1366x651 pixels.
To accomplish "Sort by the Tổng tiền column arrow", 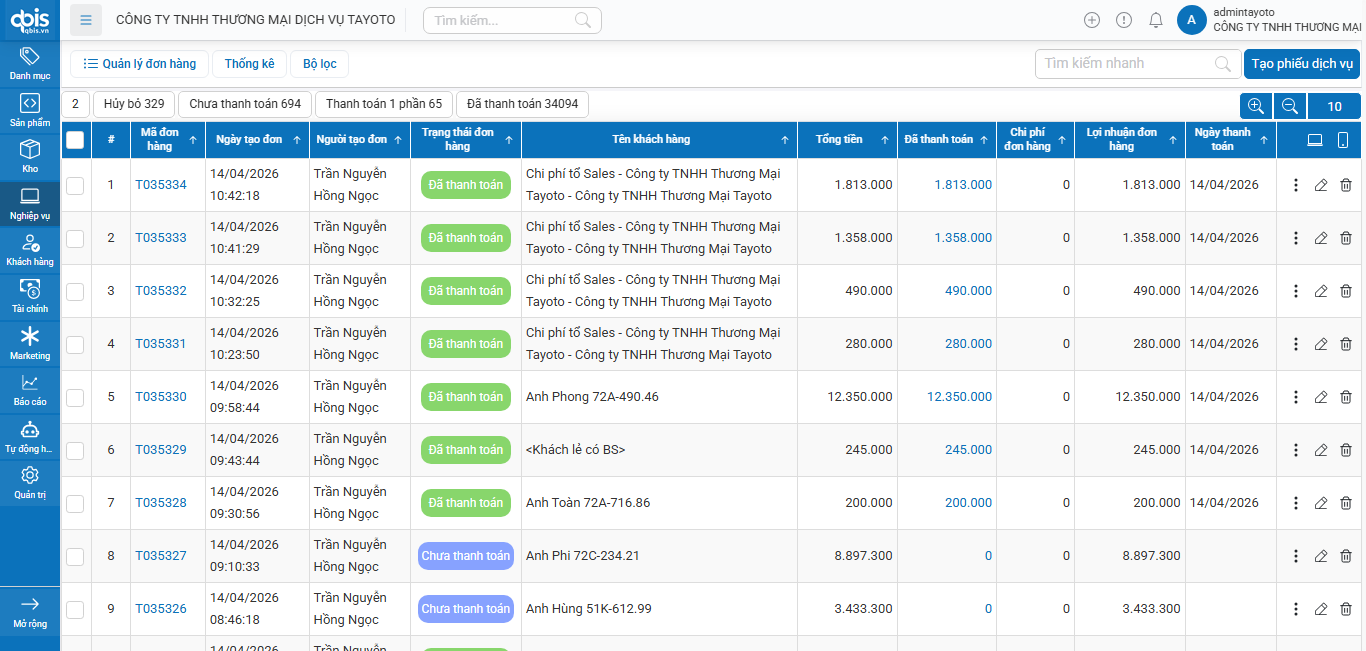I will (x=884, y=140).
